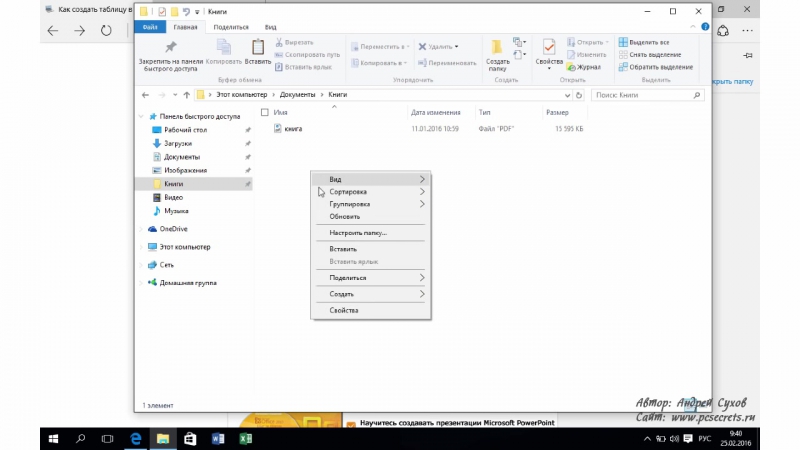Open Видео in sidebar
Screen dimensions: 800x450
point(173,197)
